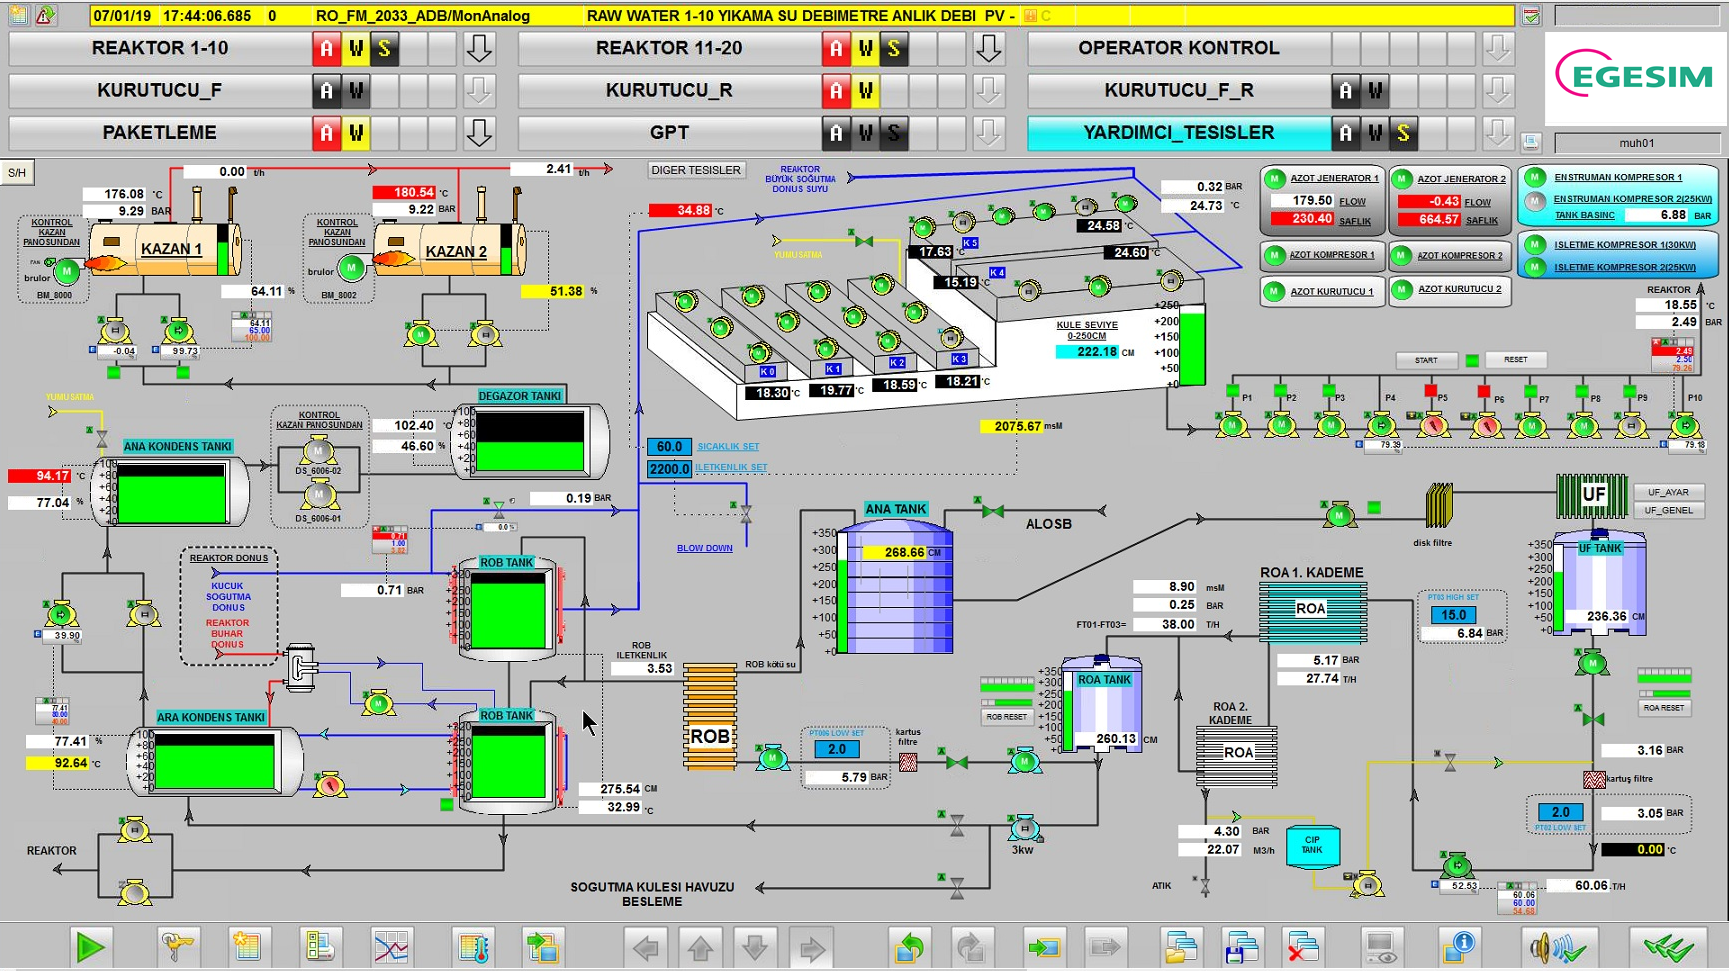Expand OPERATOR KONTROL down arrow
The width and height of the screenshot is (1729, 971).
1498,48
